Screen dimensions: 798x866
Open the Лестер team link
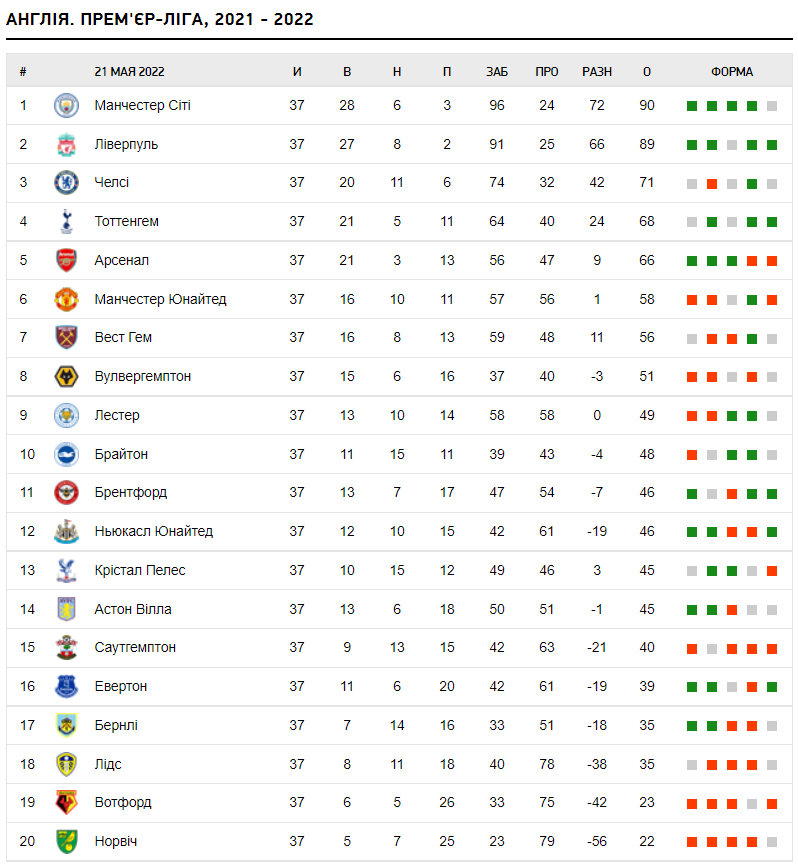(x=117, y=415)
